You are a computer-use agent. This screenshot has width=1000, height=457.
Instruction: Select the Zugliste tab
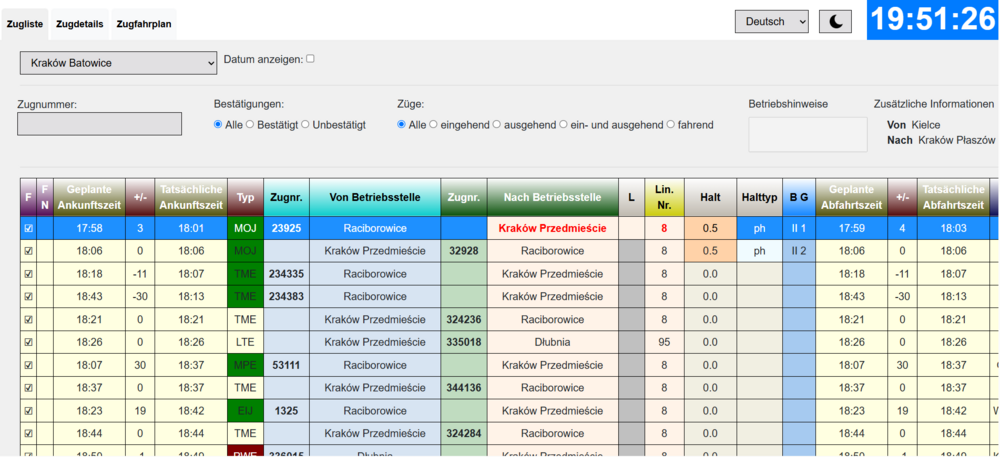(x=25, y=23)
